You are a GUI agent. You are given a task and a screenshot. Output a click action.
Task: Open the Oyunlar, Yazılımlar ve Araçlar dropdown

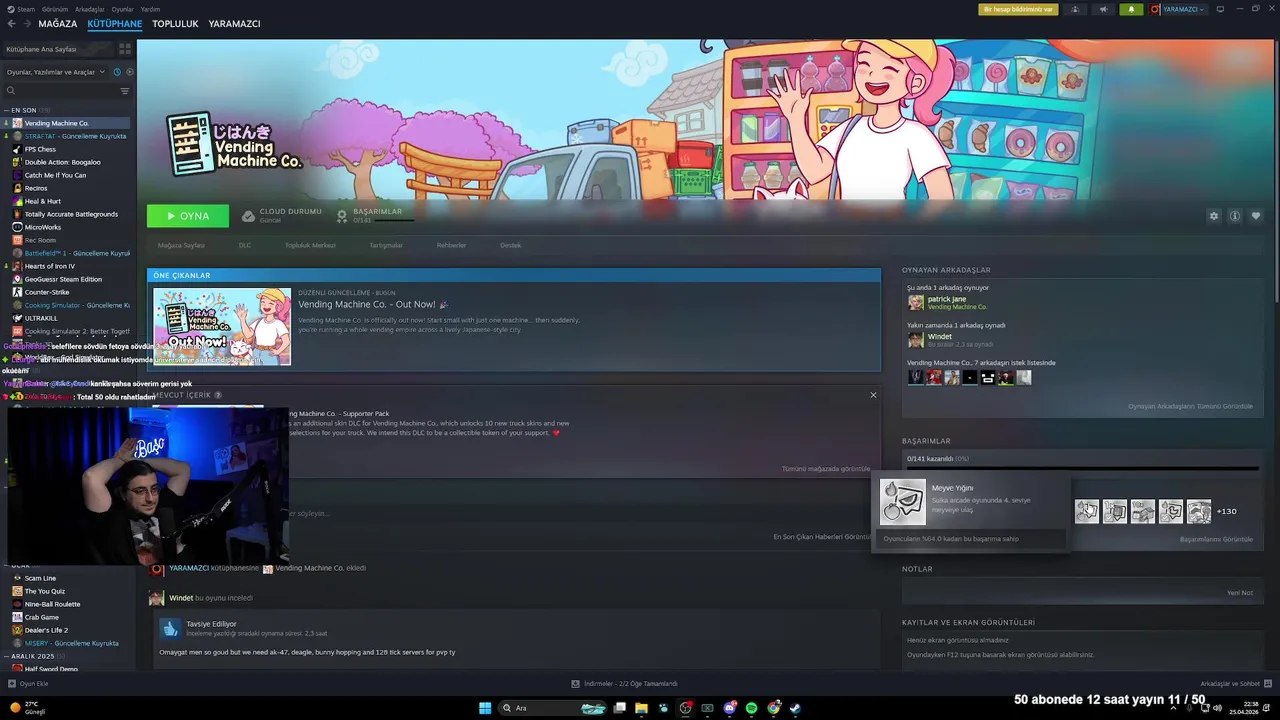click(x=54, y=72)
